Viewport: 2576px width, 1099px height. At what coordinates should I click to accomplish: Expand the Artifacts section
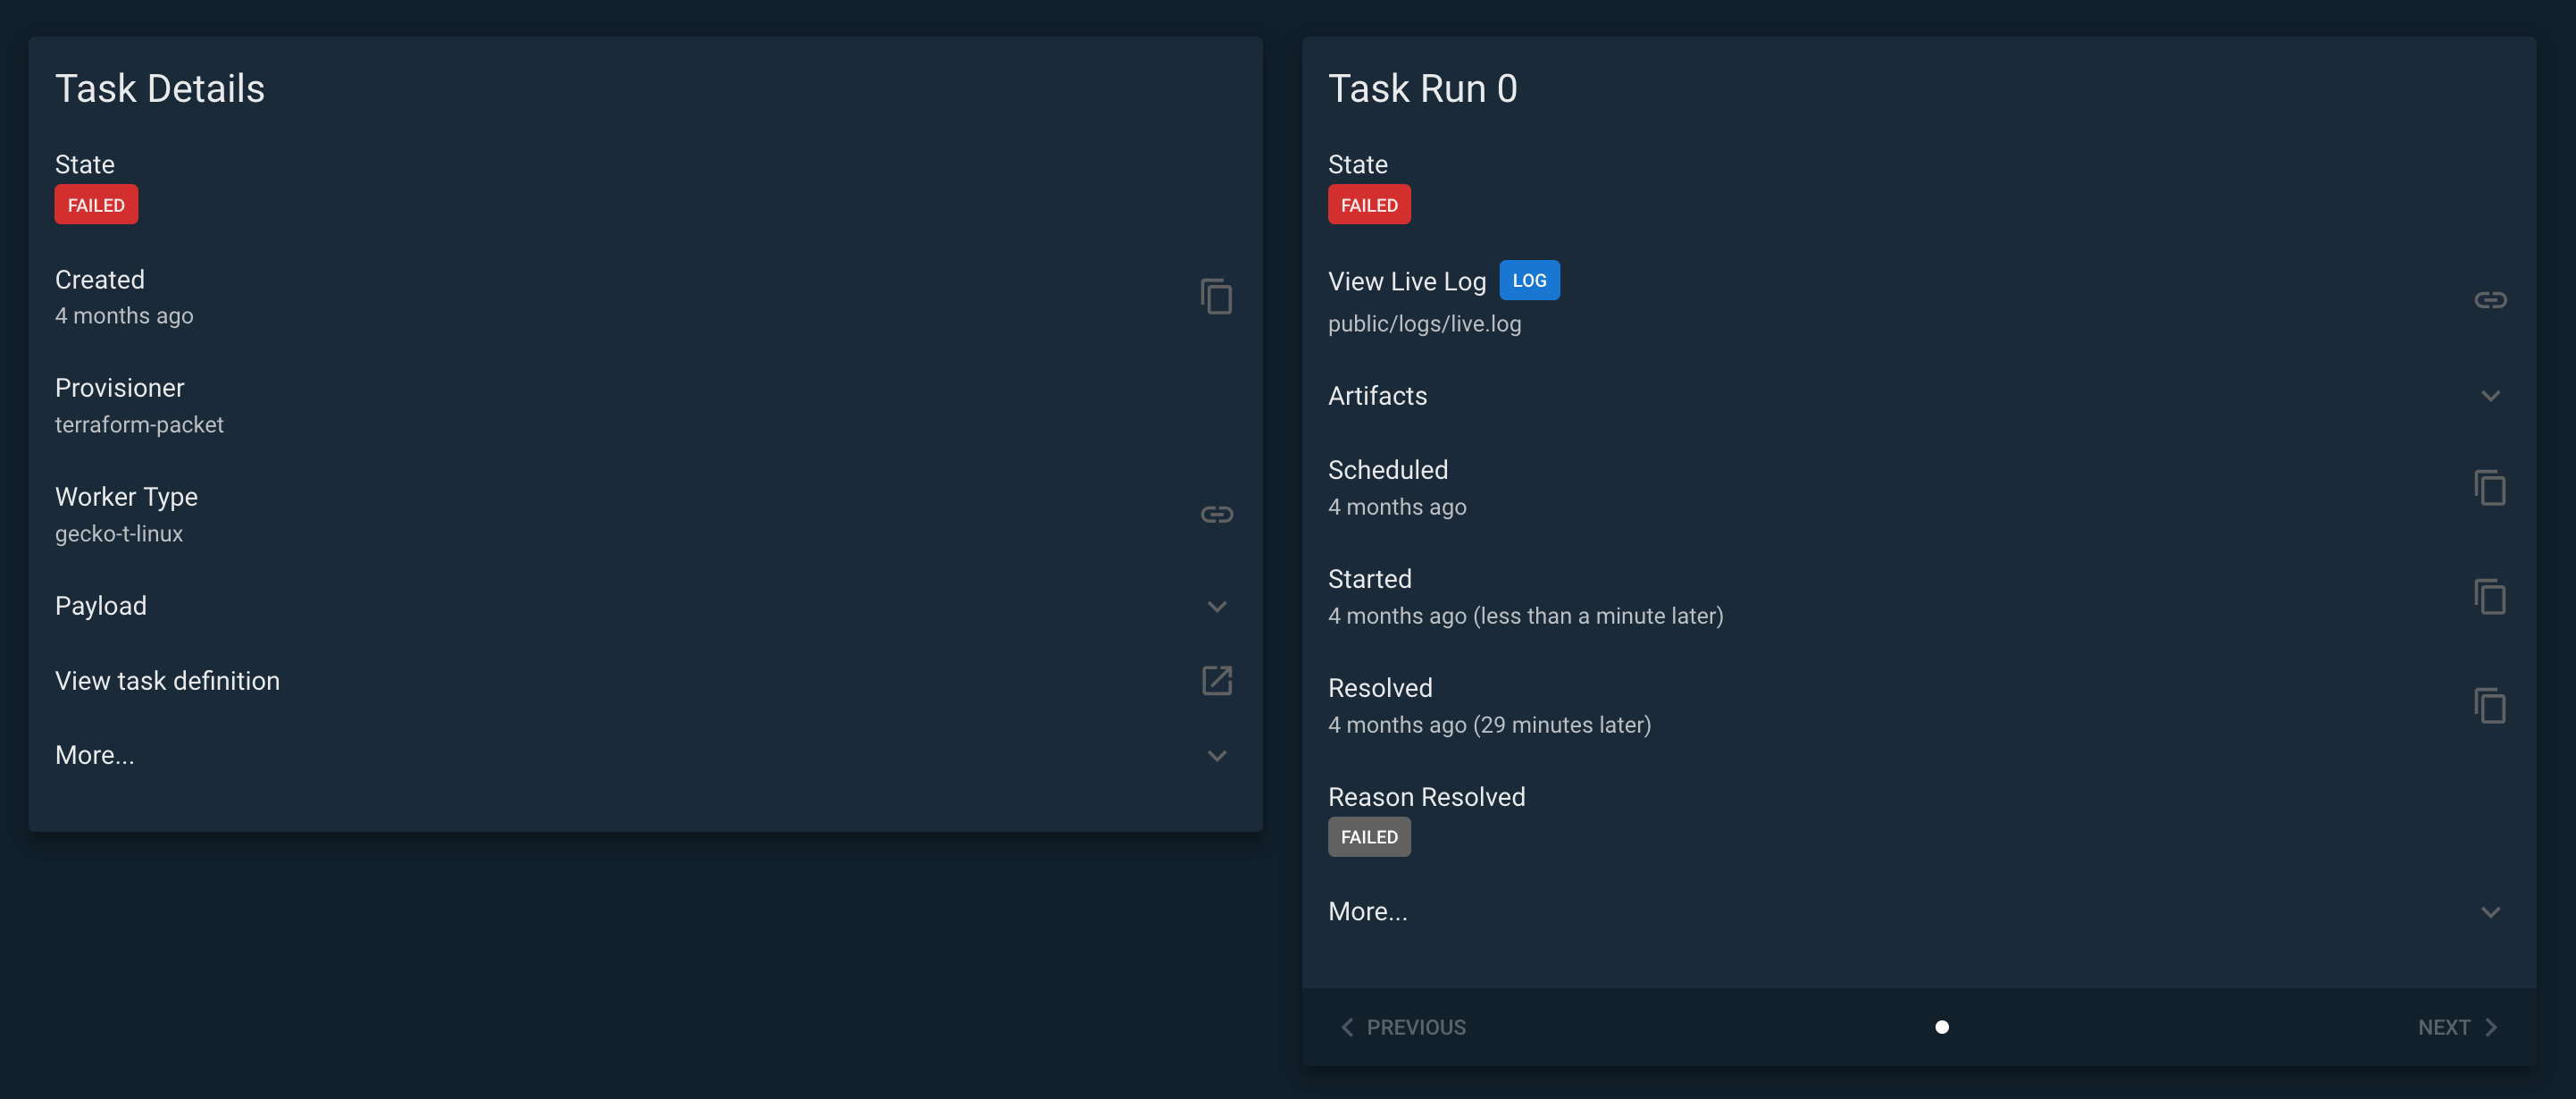pyautogui.click(x=2489, y=396)
